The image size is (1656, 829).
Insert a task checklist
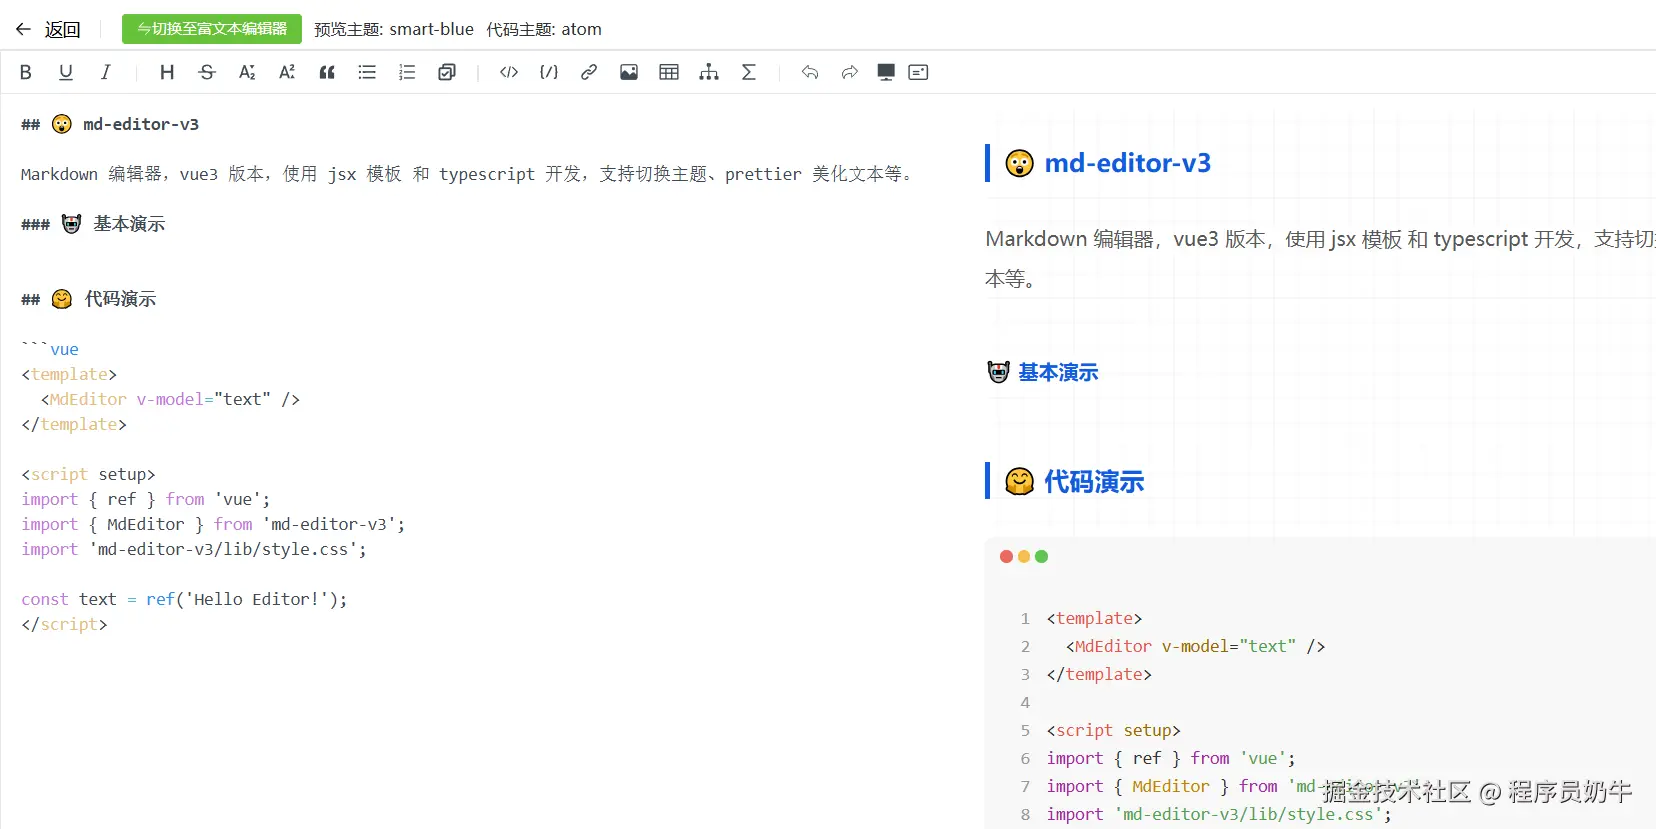[x=447, y=72]
